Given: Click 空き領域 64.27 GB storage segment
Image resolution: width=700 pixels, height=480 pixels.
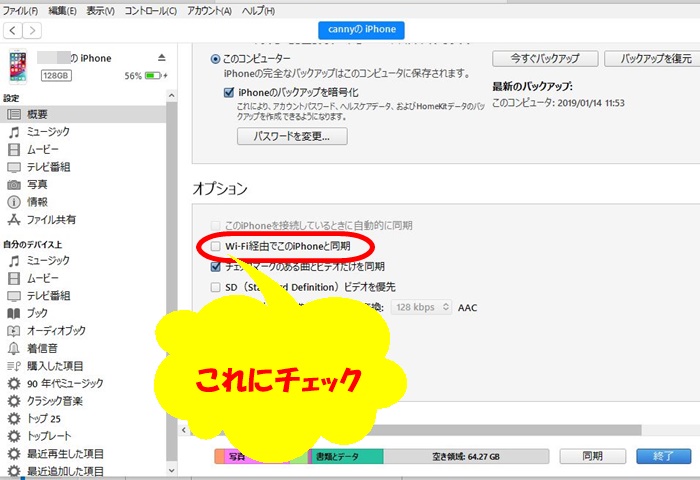Looking at the screenshot, I should 466,456.
